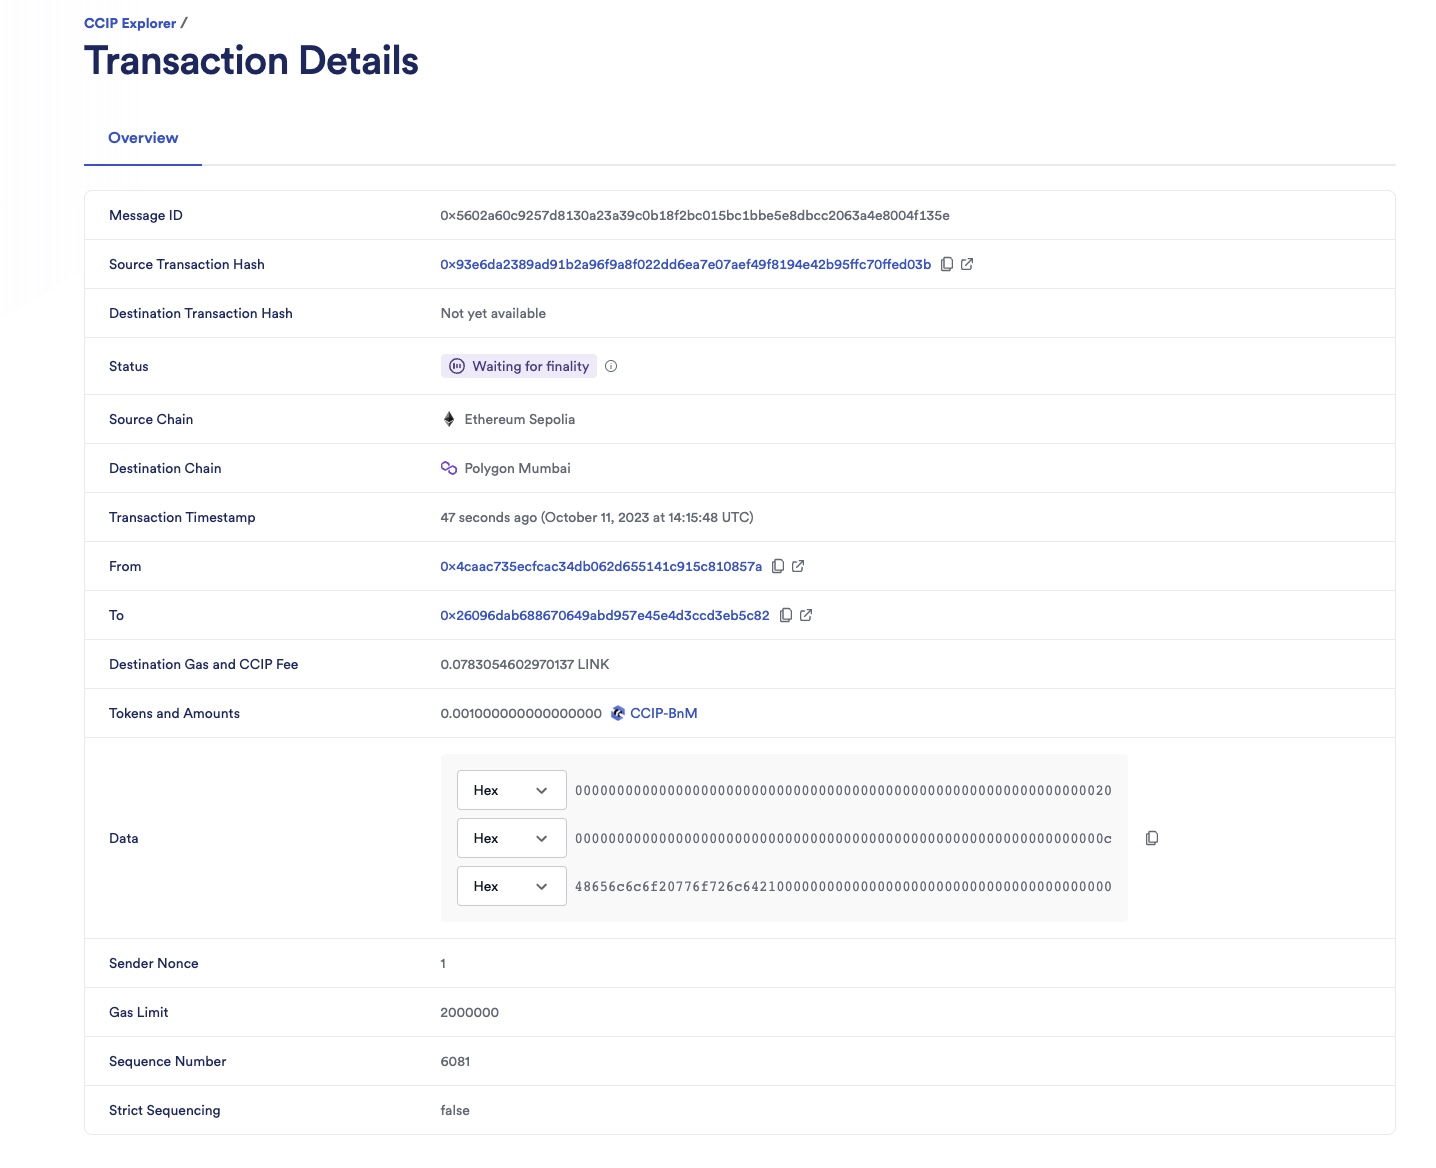Open third Hex dropdown for 48656c6c data
This screenshot has width=1436, height=1168.
(x=512, y=886)
